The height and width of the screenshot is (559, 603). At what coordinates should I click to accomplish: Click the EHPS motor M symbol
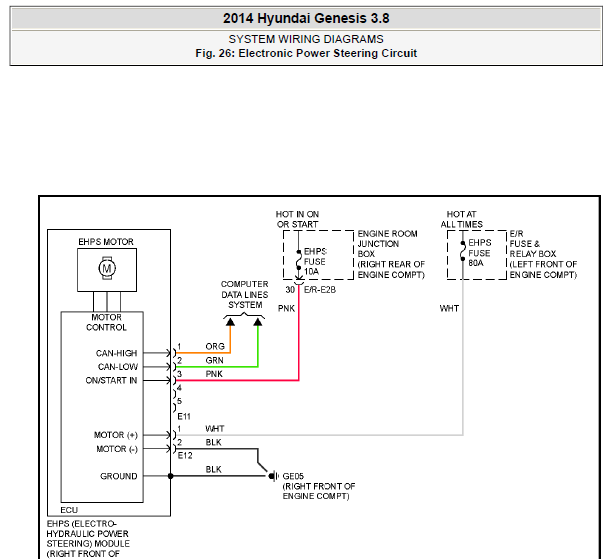point(107,268)
